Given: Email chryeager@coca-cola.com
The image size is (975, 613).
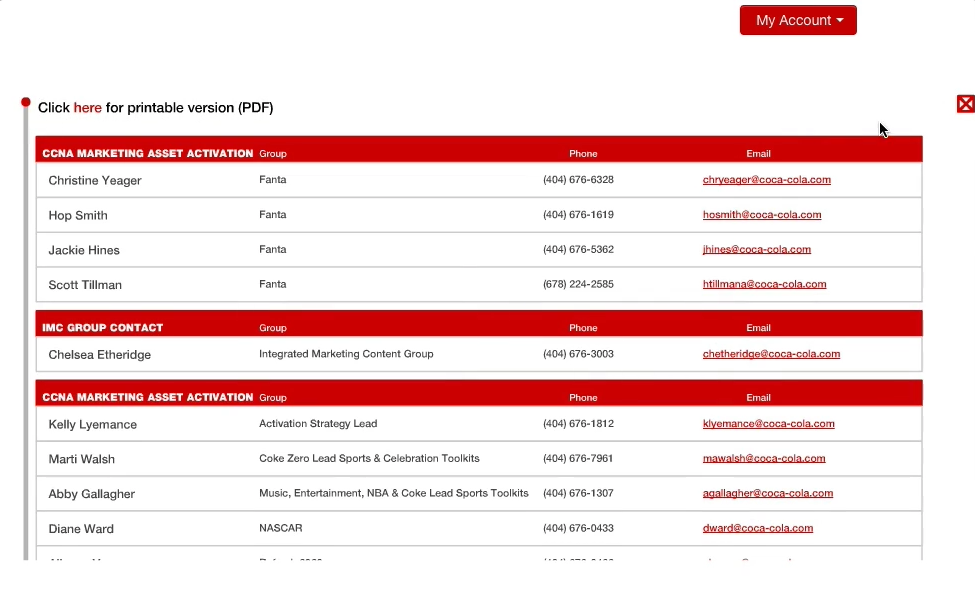Looking at the screenshot, I should click(767, 180).
